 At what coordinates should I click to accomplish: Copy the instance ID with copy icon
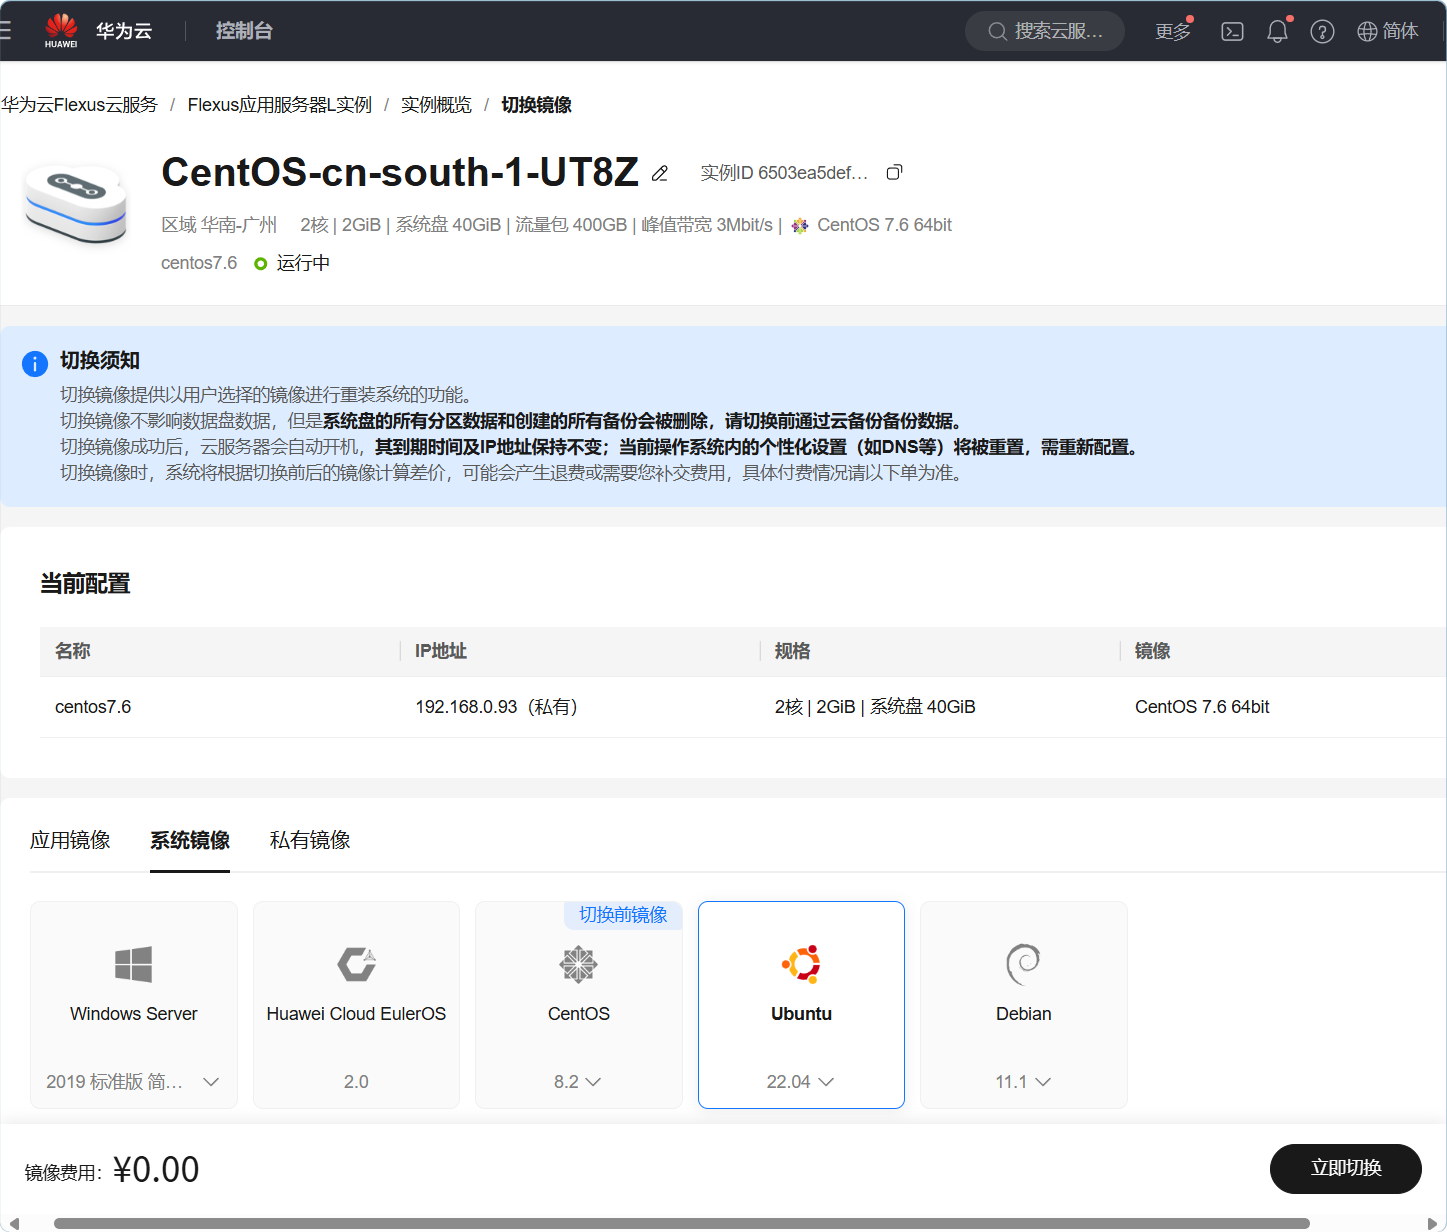pyautogui.click(x=894, y=173)
